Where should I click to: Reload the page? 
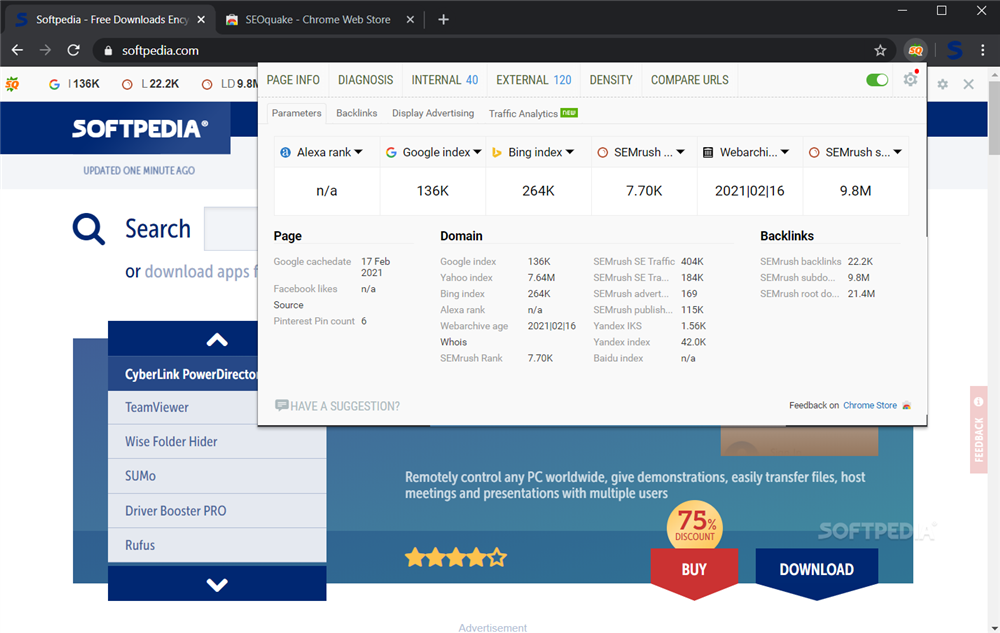[73, 50]
